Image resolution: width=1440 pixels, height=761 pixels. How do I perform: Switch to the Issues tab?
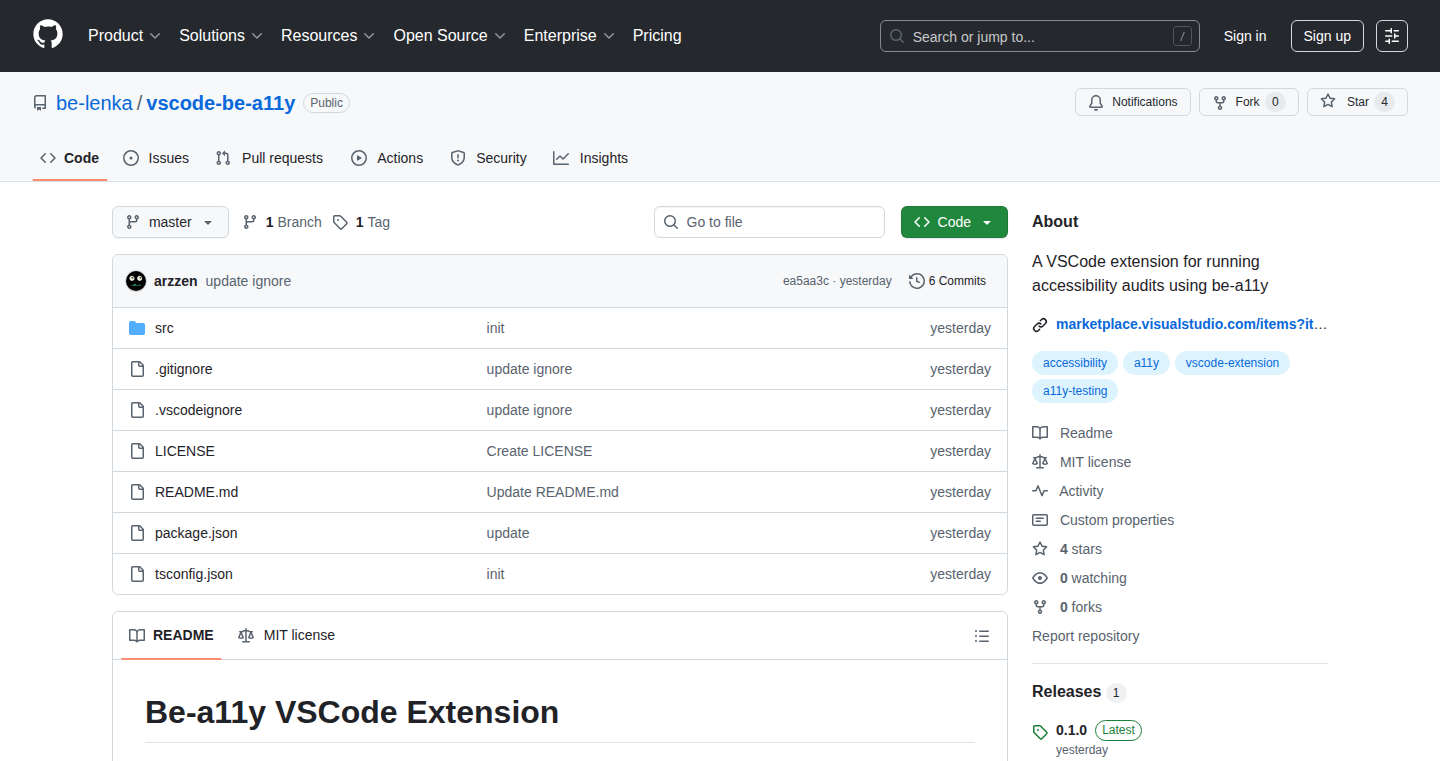point(156,158)
